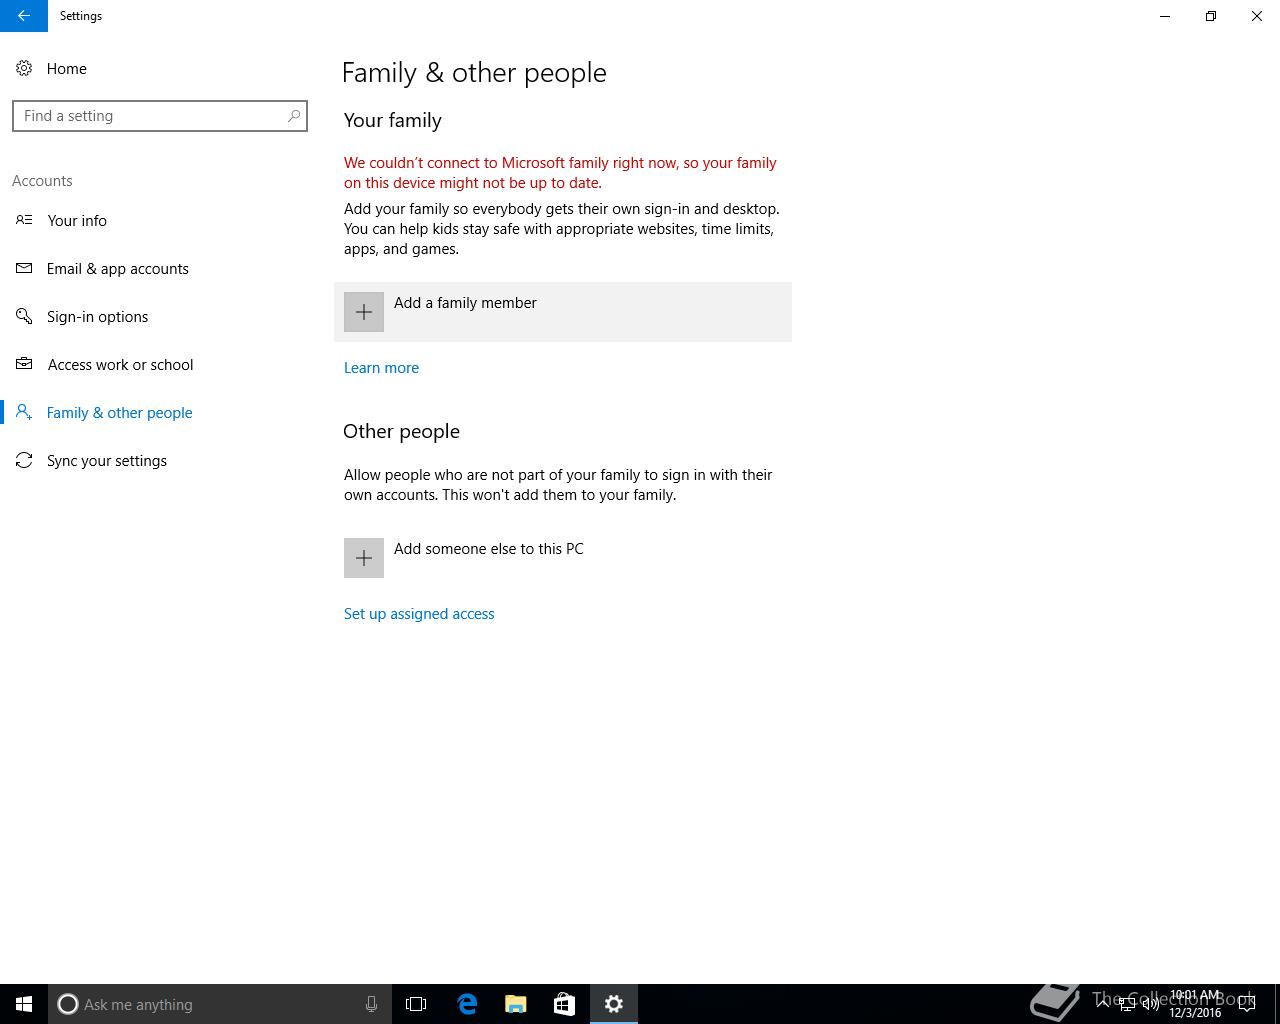
Task: Click the Your family heading
Action: 393,120
